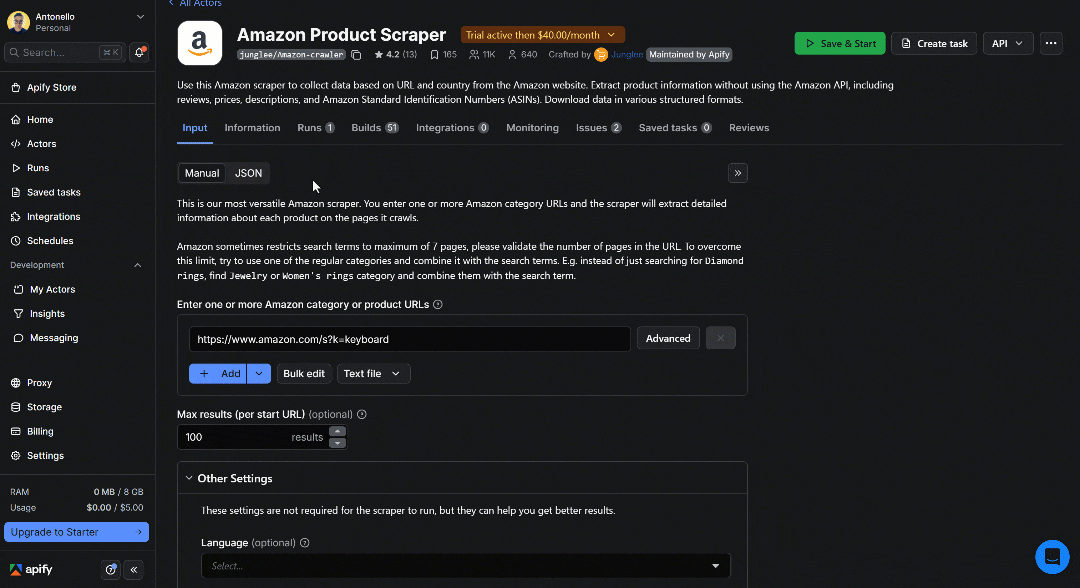Screen dimensions: 1080x588
Task: Increase Max results using the stepper arrow
Action: [337, 432]
